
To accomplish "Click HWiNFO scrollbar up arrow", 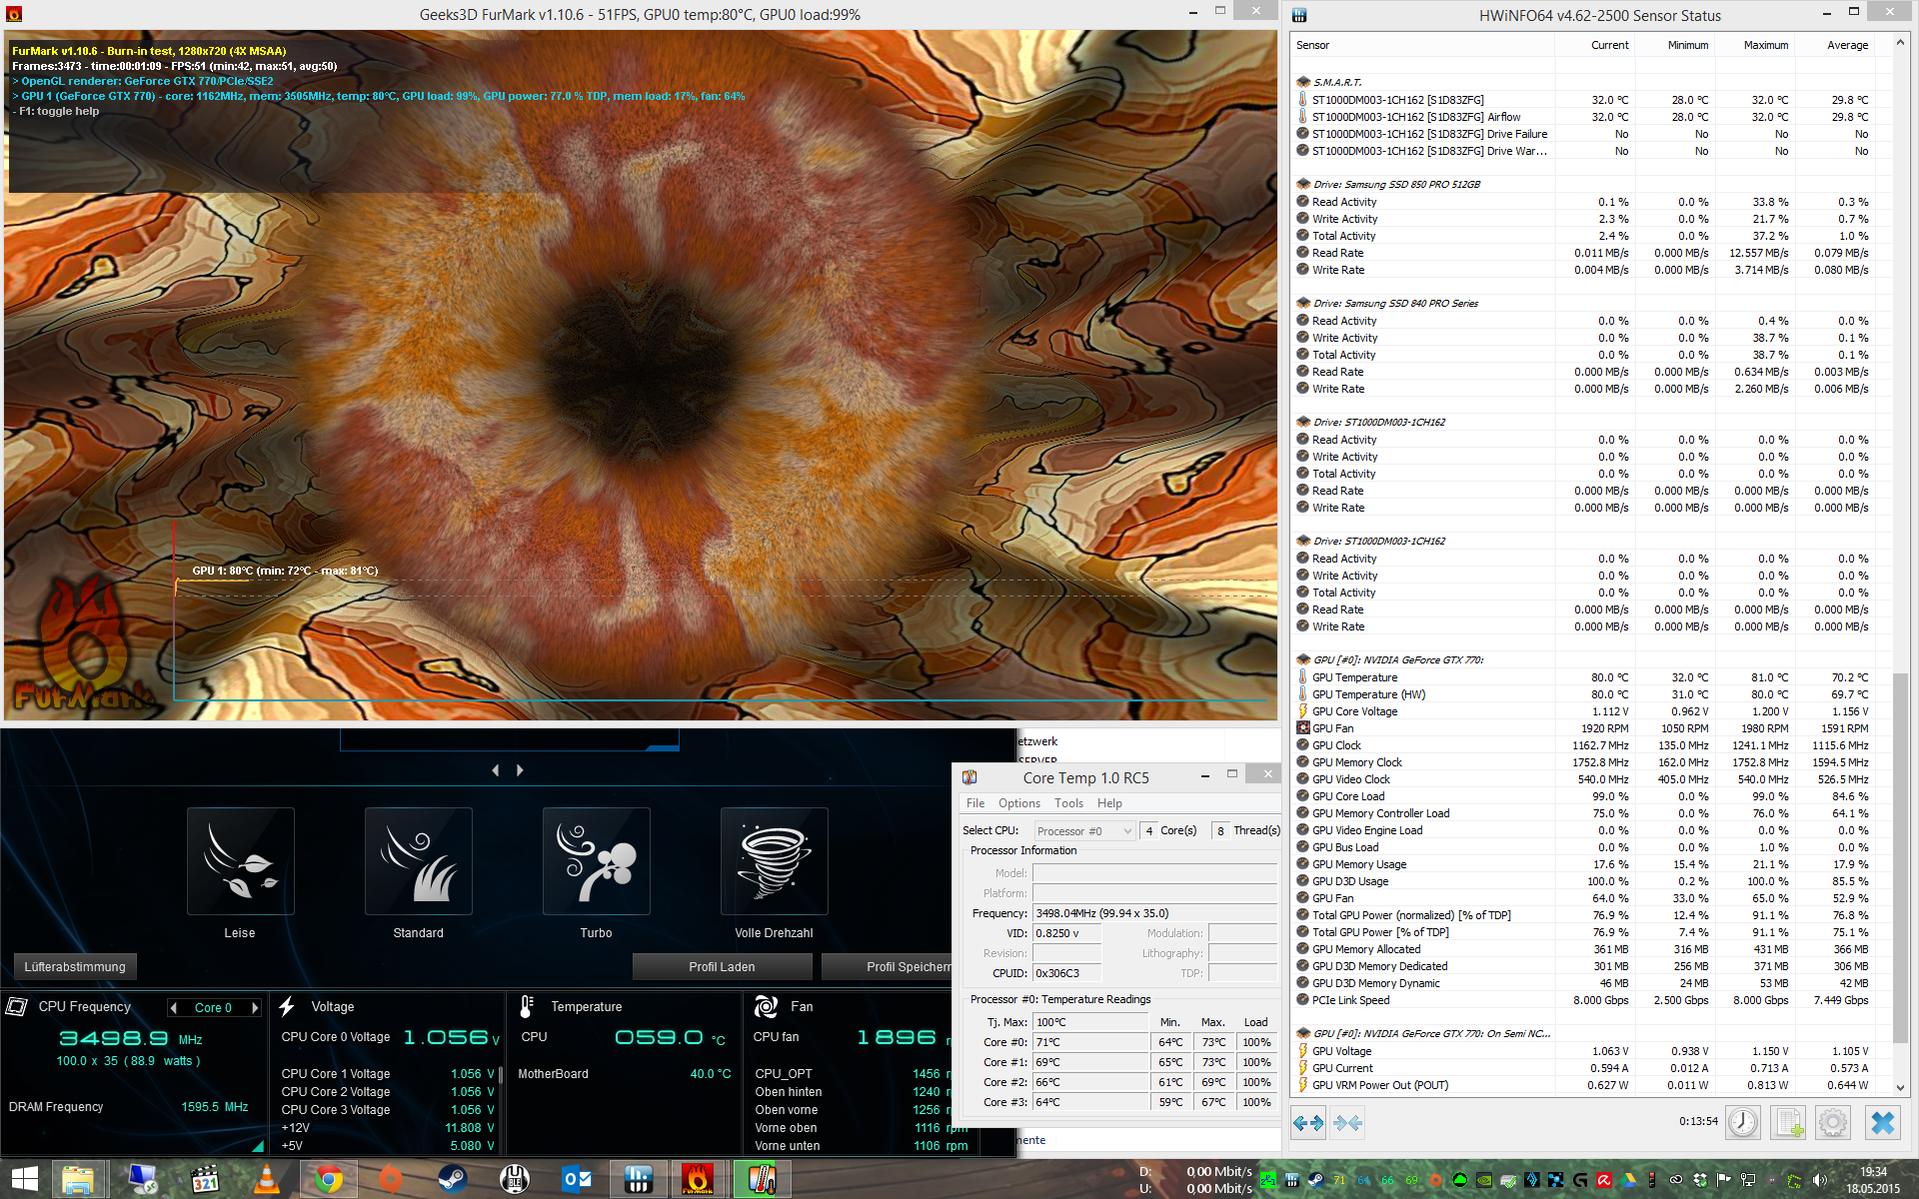I will coord(1900,44).
